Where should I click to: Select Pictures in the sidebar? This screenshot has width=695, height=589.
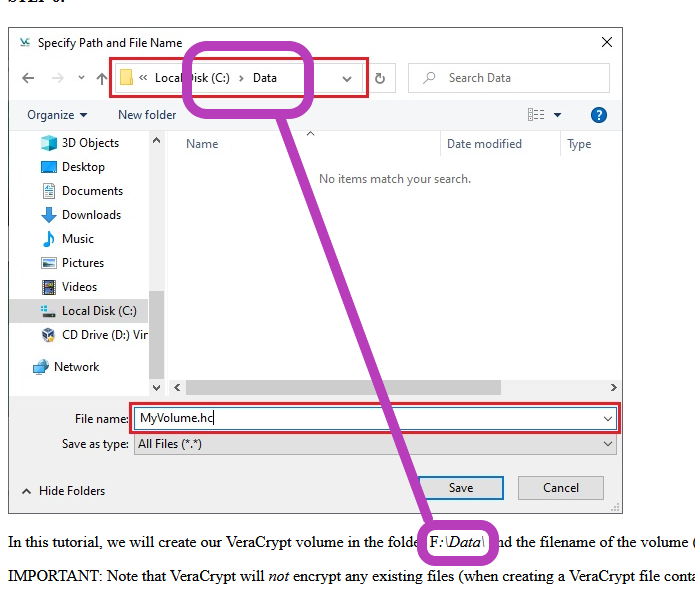tap(83, 263)
